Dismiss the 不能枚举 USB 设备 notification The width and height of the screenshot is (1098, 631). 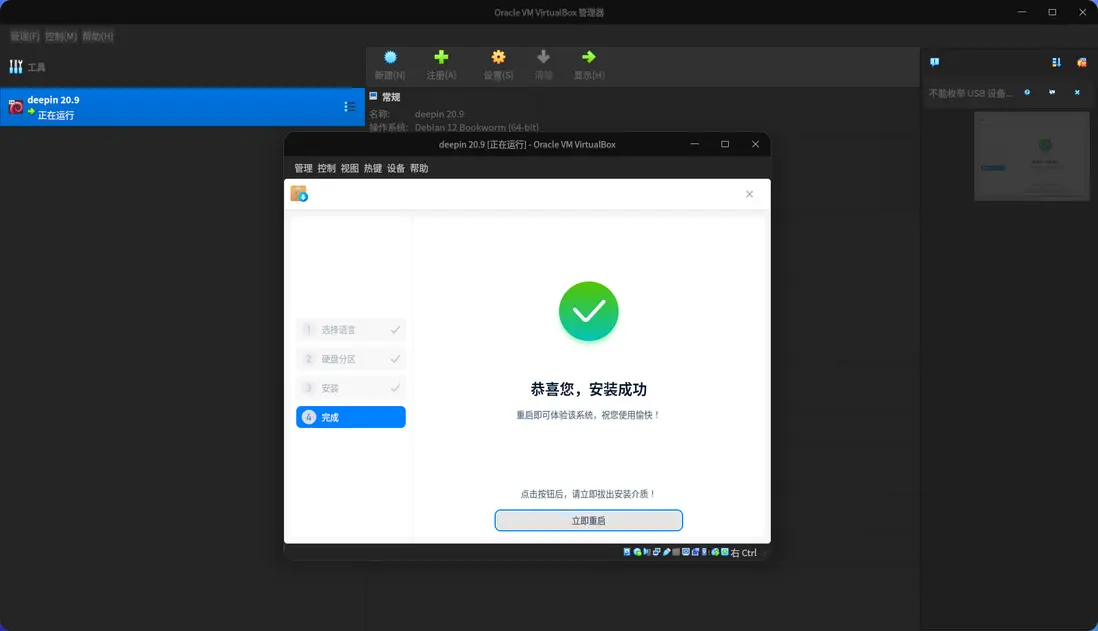1076,92
